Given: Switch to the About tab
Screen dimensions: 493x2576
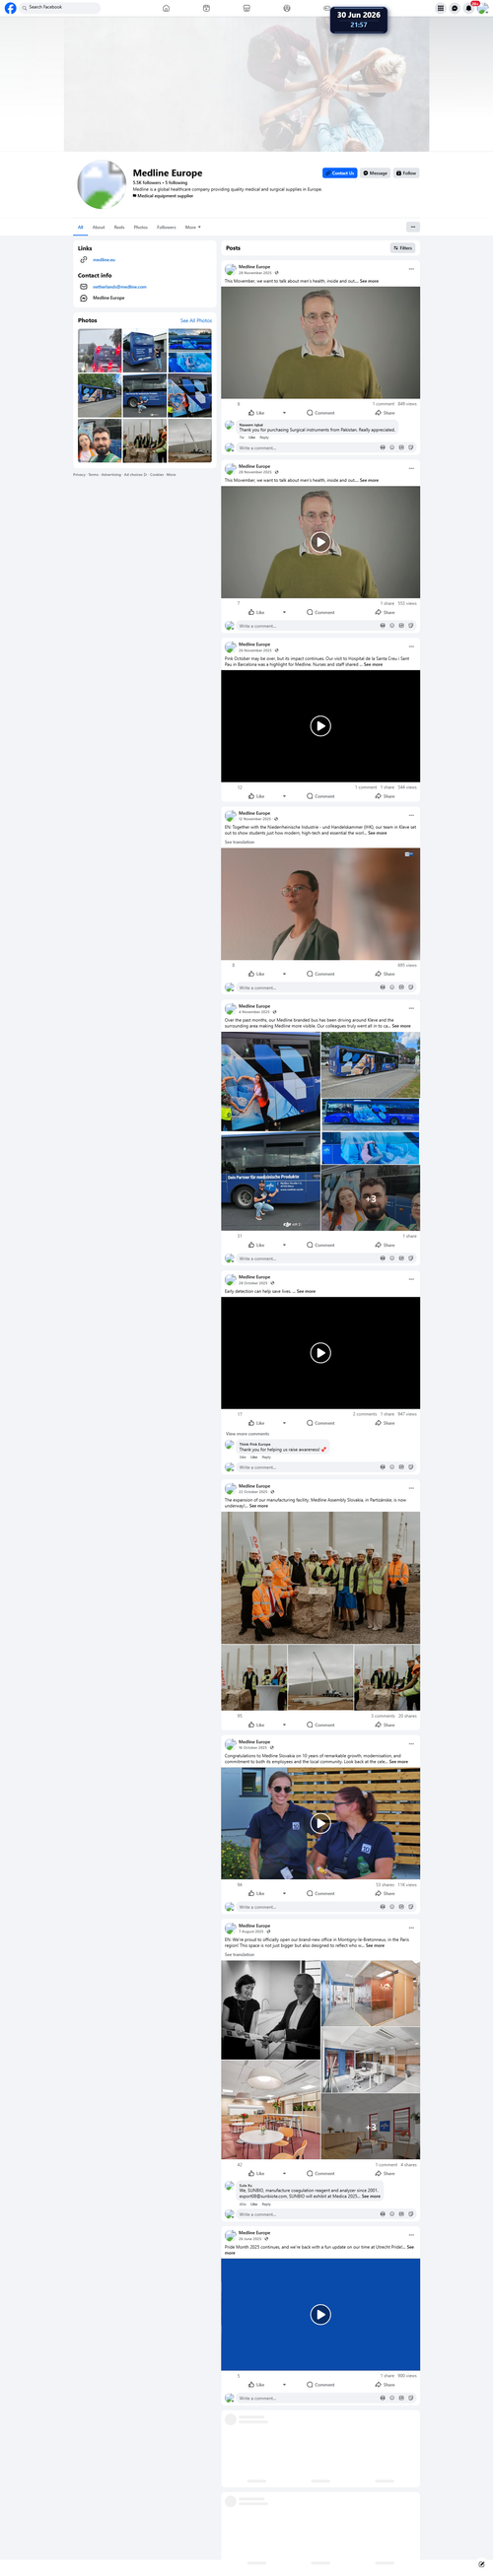Looking at the screenshot, I should coord(98,227).
